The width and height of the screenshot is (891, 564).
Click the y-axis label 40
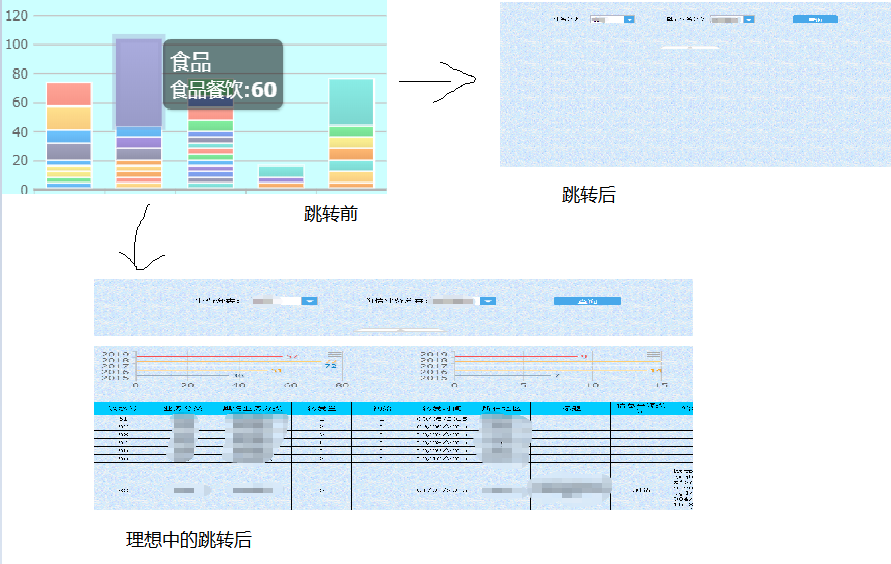coord(19,132)
